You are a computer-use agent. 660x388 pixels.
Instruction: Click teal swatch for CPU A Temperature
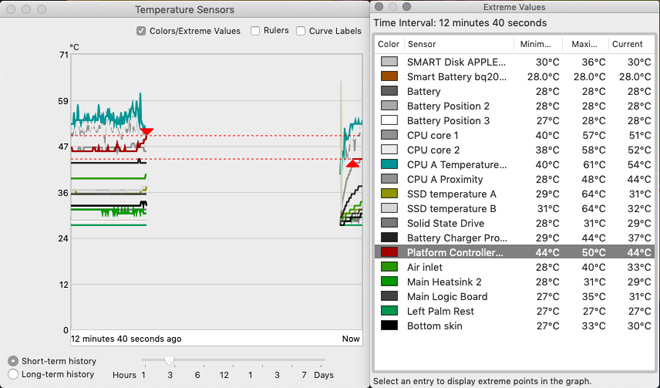click(x=389, y=164)
